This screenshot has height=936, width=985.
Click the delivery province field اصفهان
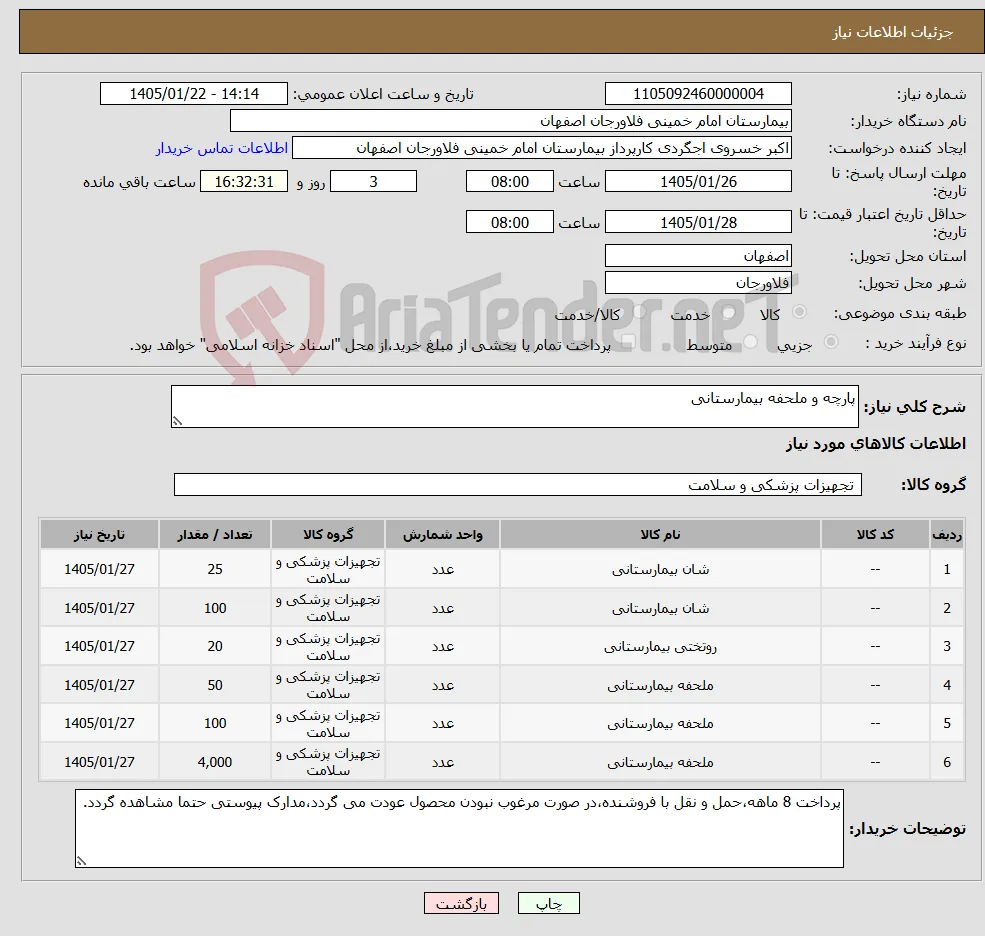pos(698,256)
